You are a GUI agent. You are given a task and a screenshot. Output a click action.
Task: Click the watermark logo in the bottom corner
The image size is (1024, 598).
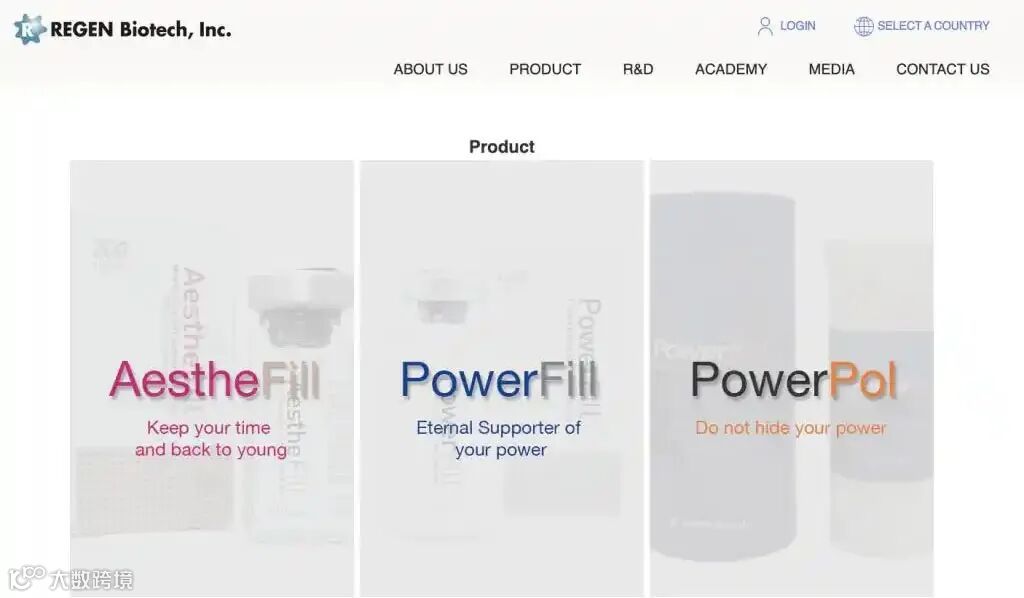(x=71, y=579)
